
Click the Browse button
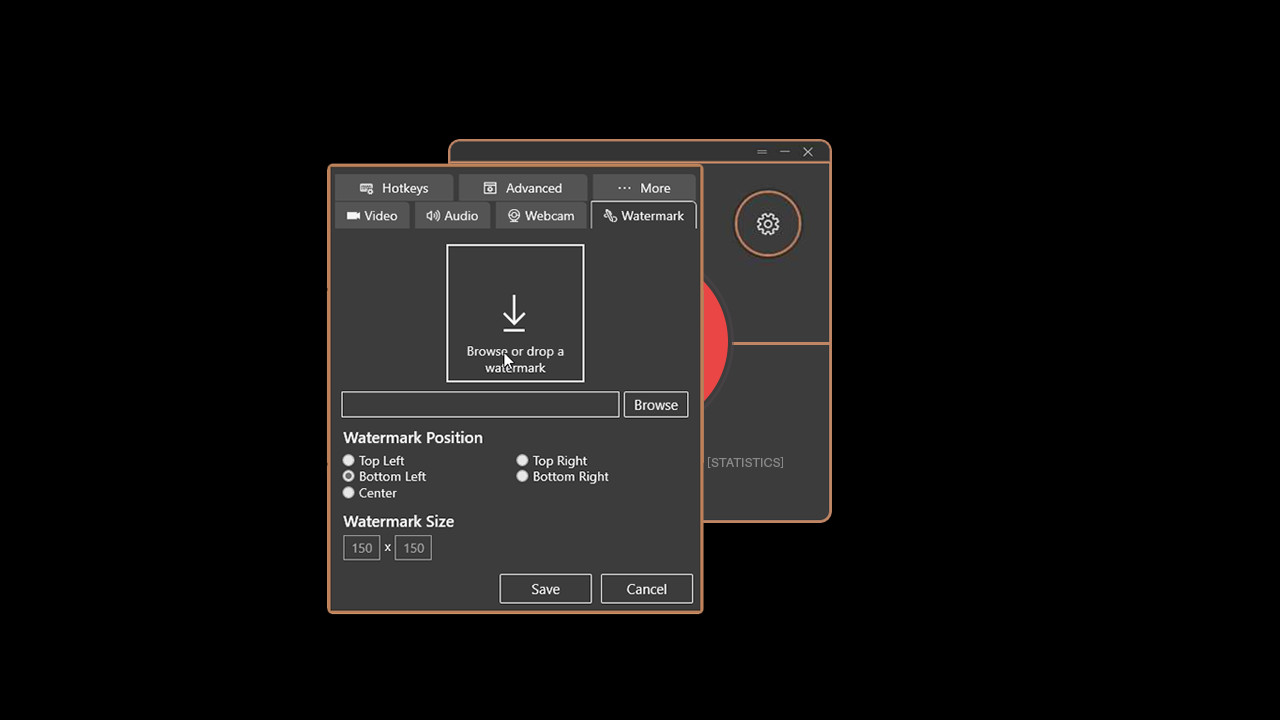tap(655, 404)
